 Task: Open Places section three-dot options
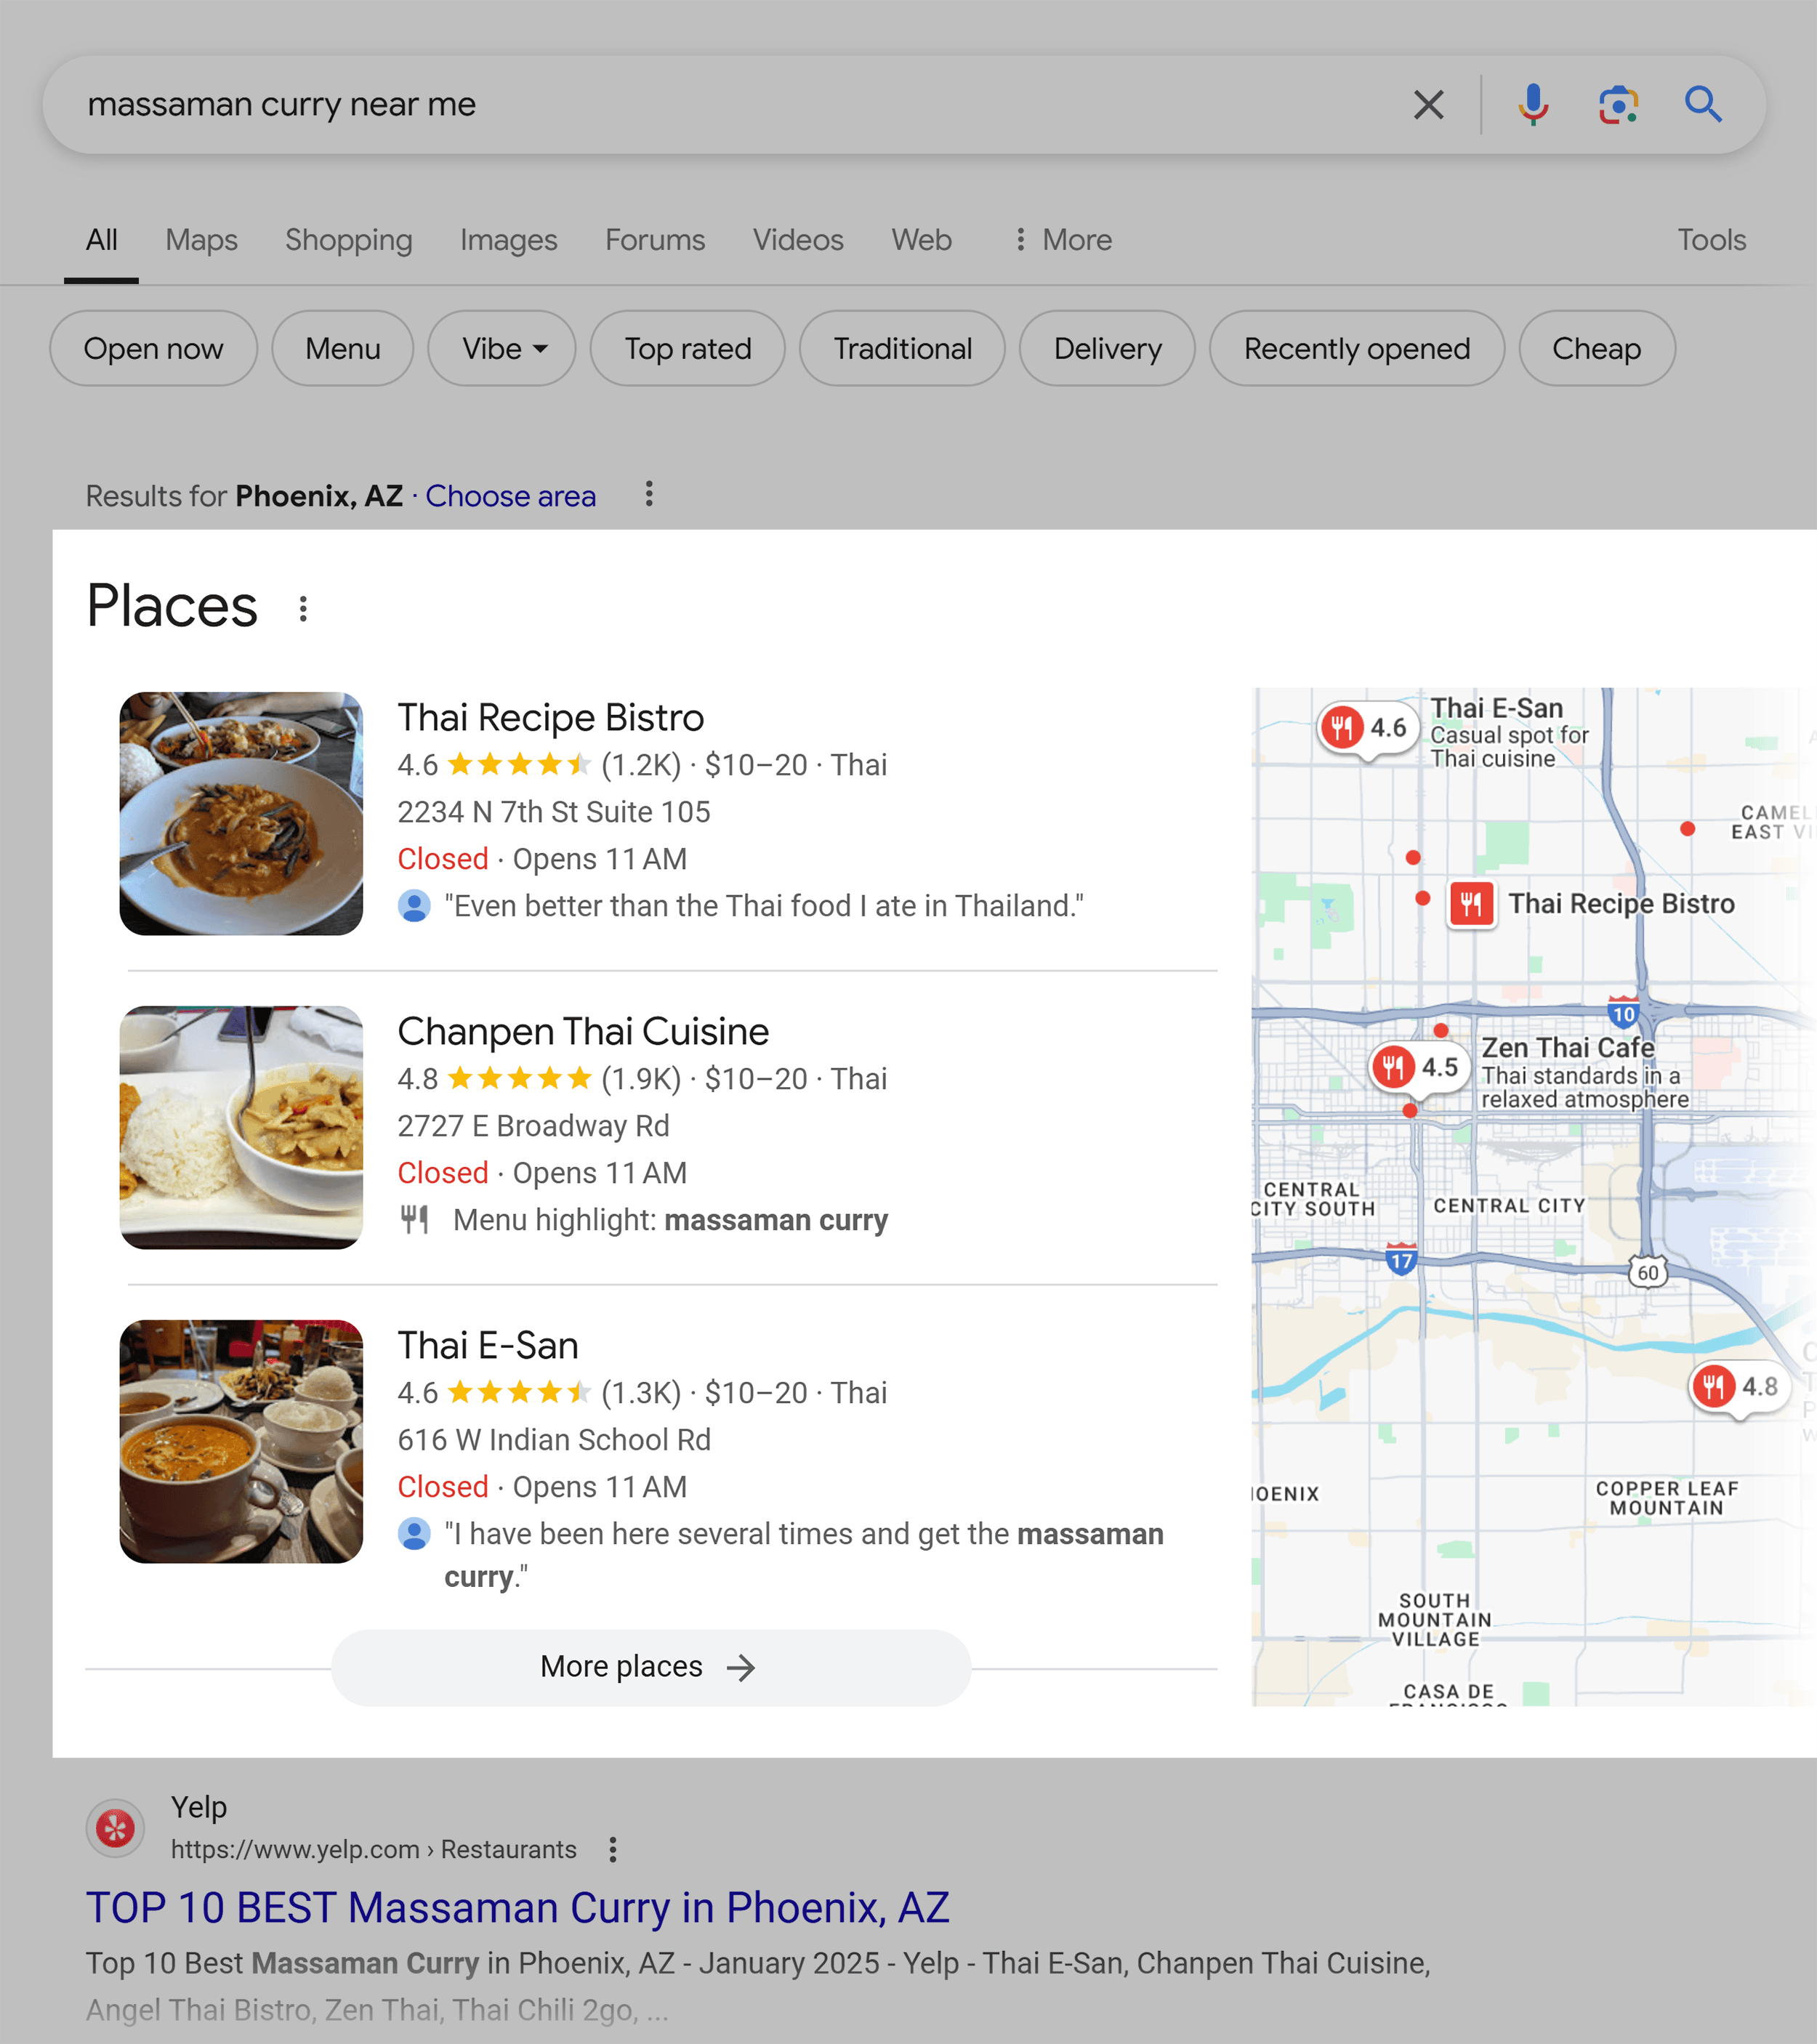click(x=303, y=608)
